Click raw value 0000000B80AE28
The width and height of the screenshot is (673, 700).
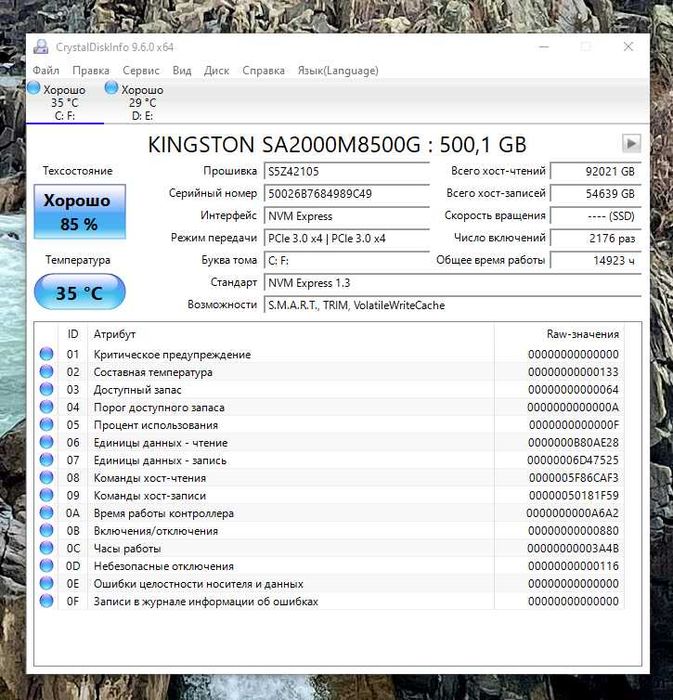[573, 442]
